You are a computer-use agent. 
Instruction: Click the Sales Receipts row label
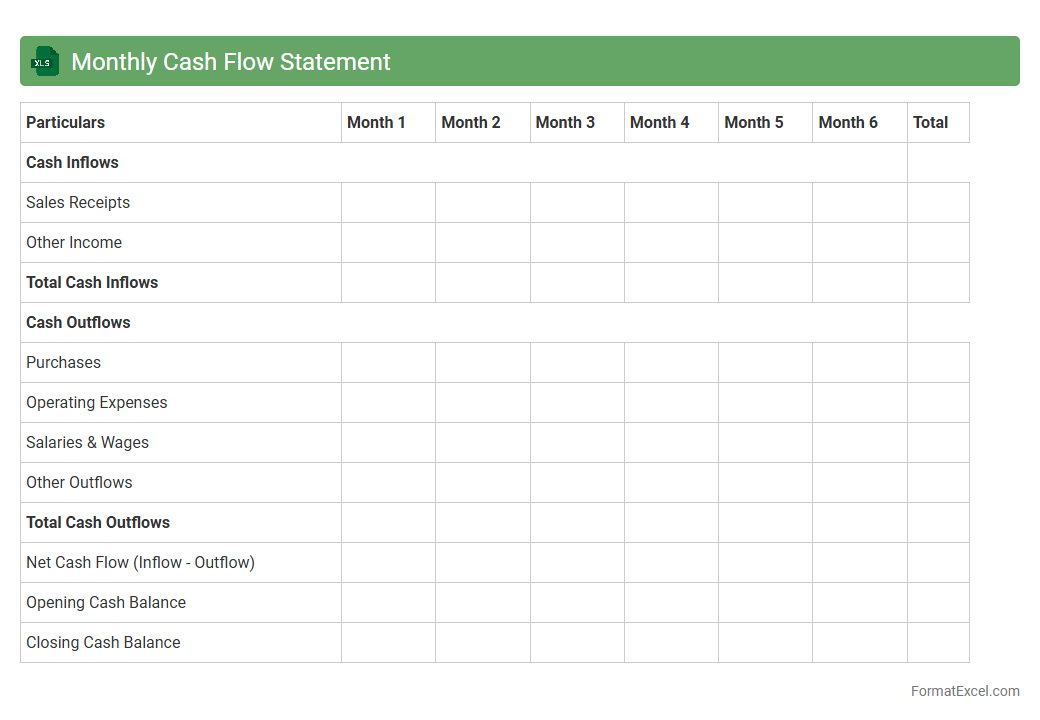[78, 202]
